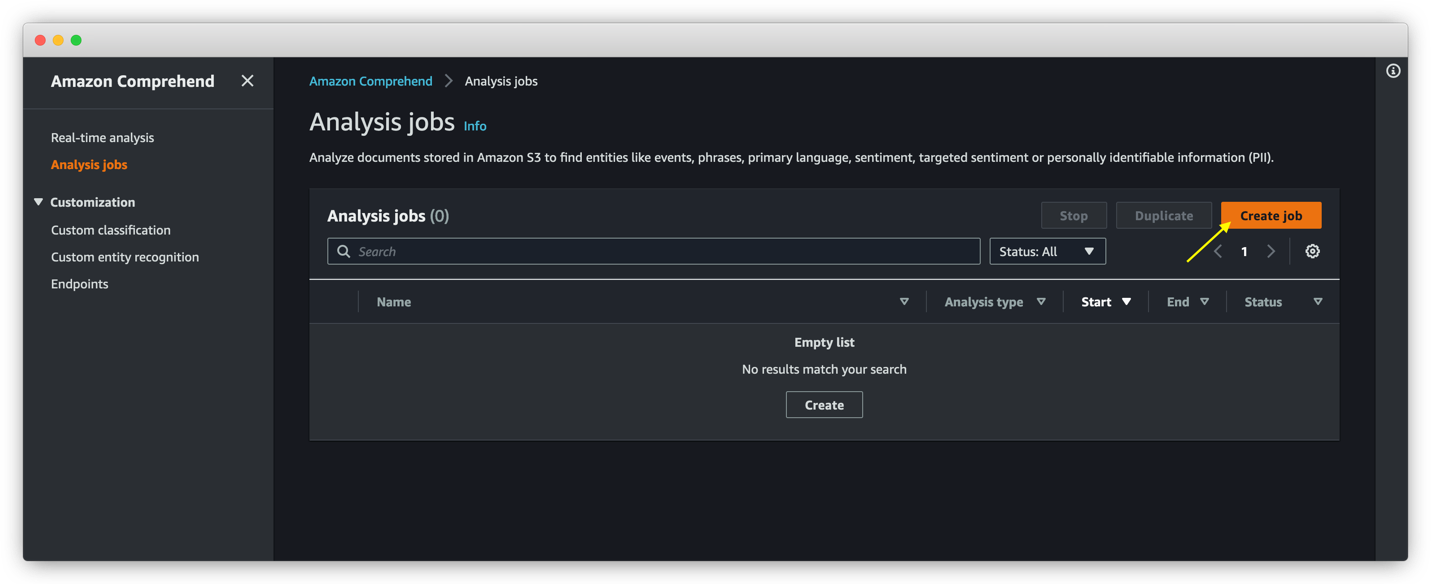
Task: Click the Status column header
Action: coord(1263,302)
